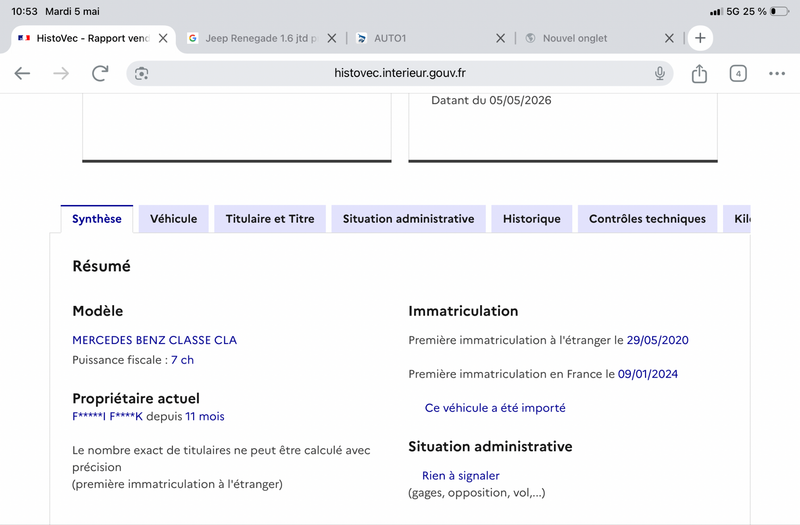Click the 7 ch fiscal power value
Image resolution: width=800 pixels, height=525 pixels.
[182, 360]
